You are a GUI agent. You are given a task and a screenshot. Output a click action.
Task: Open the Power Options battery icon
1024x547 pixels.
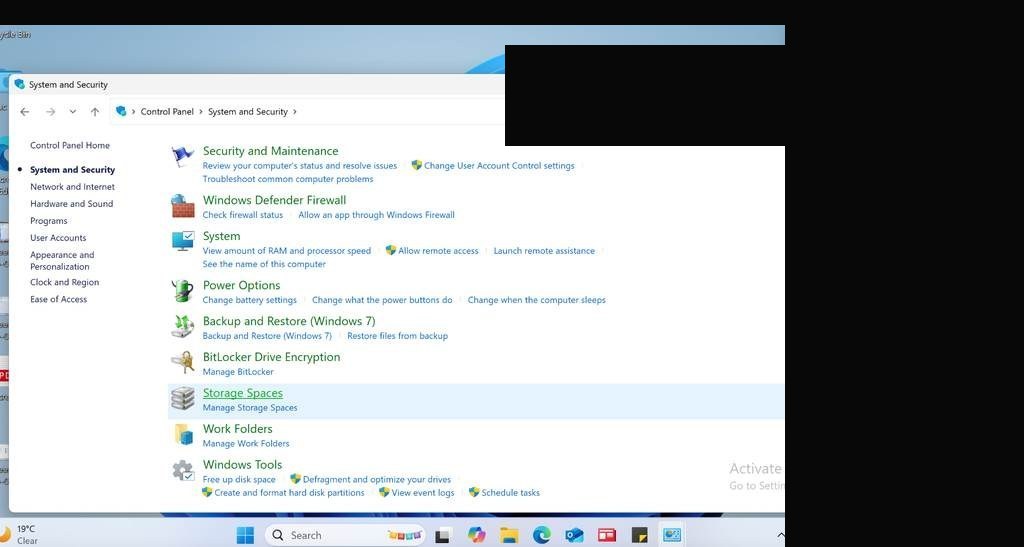click(x=182, y=290)
